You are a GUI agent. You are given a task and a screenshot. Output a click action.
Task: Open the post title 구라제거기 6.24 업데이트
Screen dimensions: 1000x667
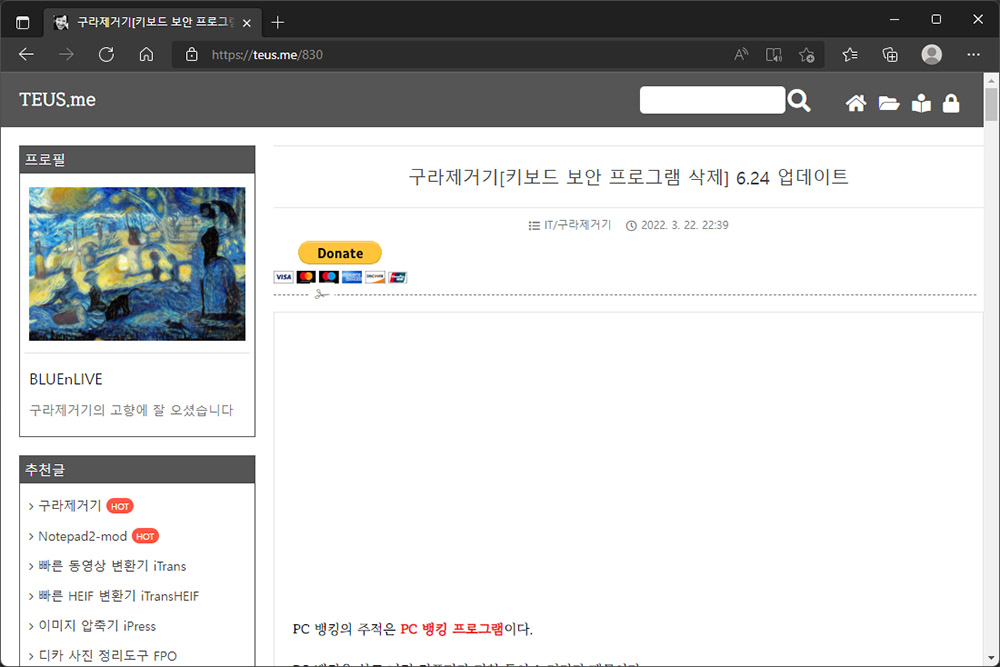click(628, 177)
